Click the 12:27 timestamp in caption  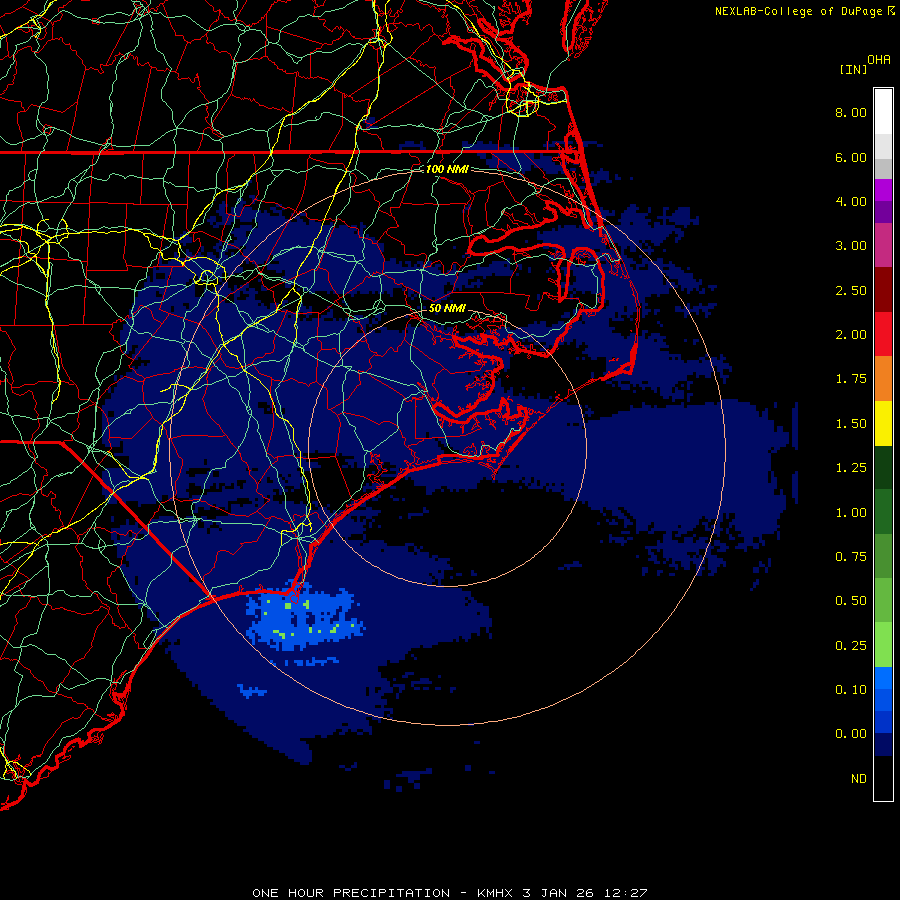pos(626,893)
